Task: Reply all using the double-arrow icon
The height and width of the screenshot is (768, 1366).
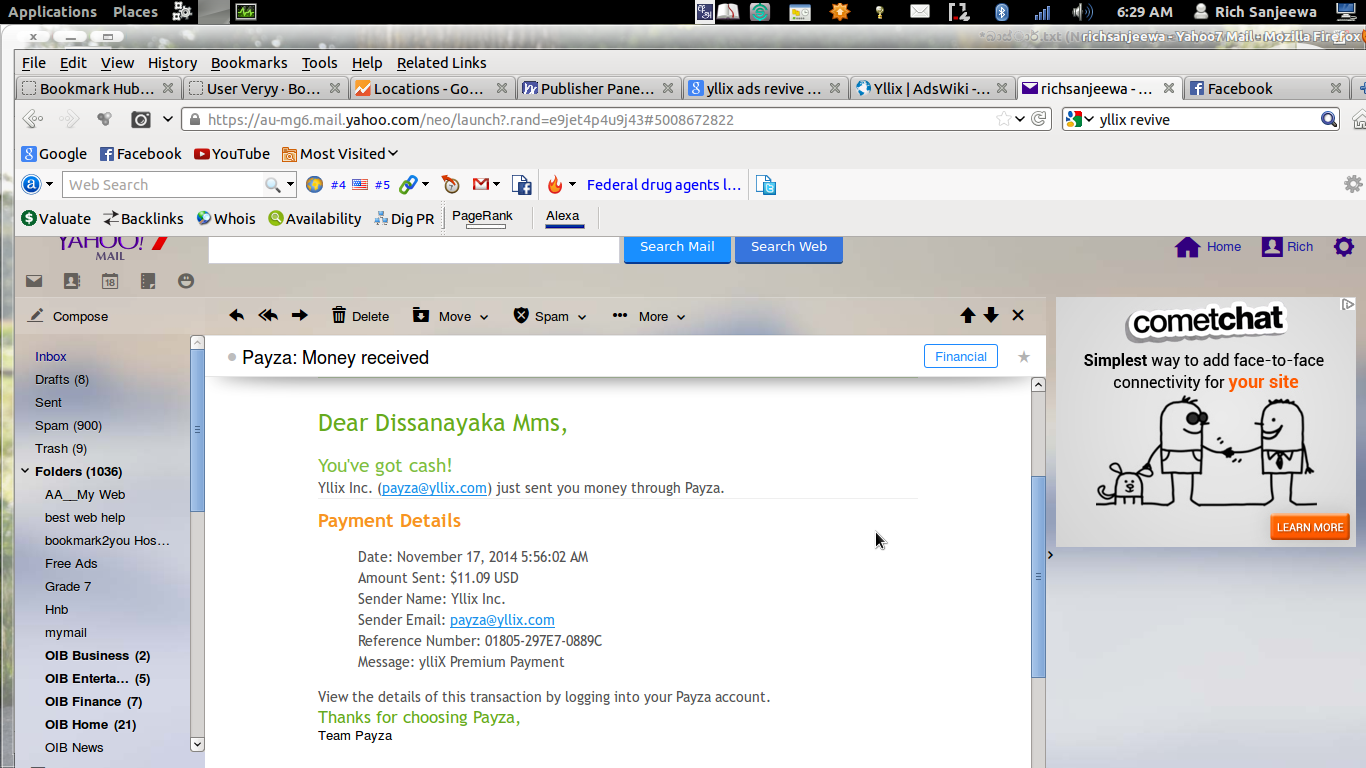Action: pos(268,316)
